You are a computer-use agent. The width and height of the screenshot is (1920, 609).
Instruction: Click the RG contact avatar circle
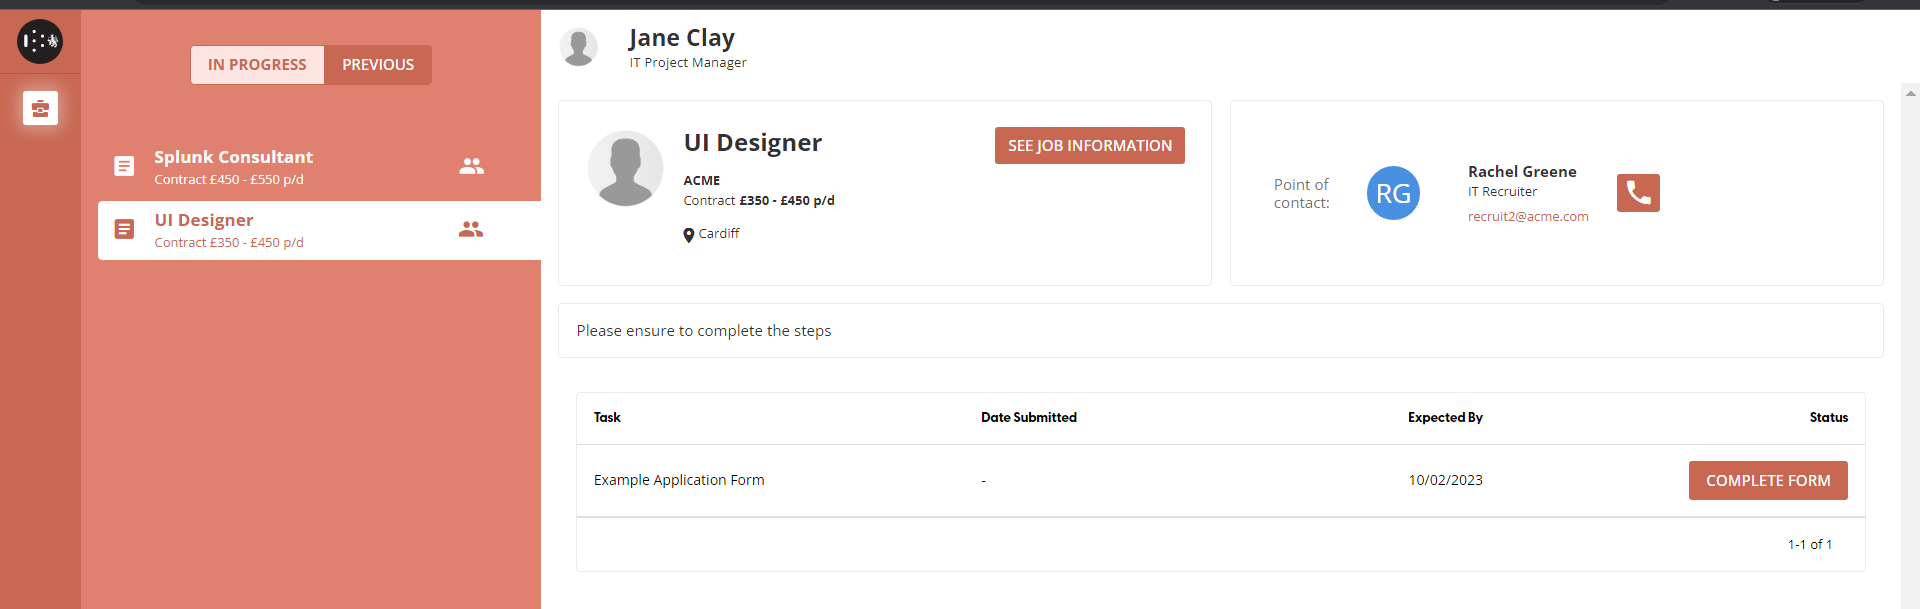tap(1392, 193)
